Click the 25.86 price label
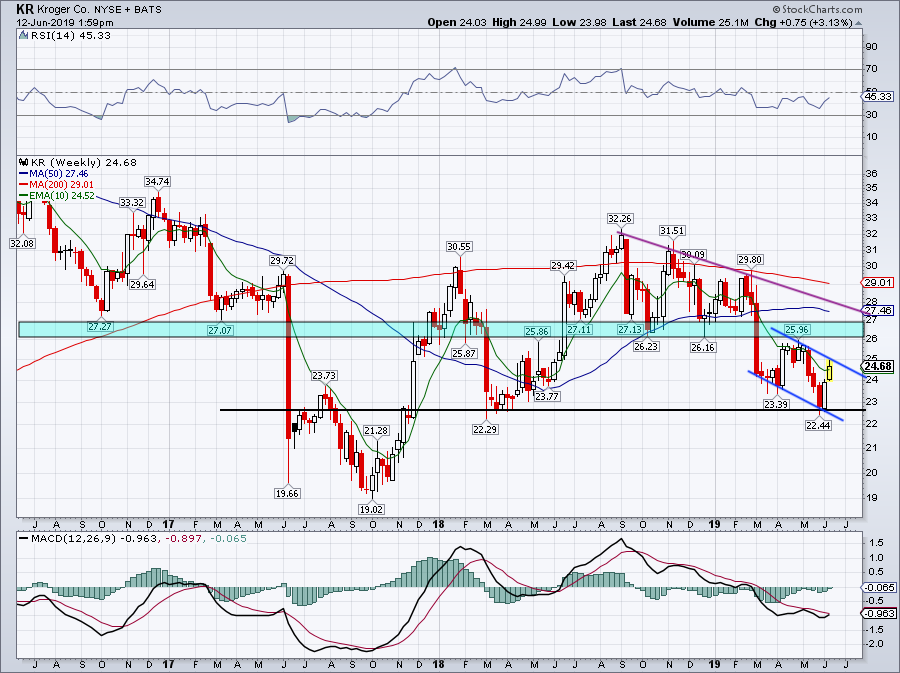The image size is (900, 673). coord(537,331)
